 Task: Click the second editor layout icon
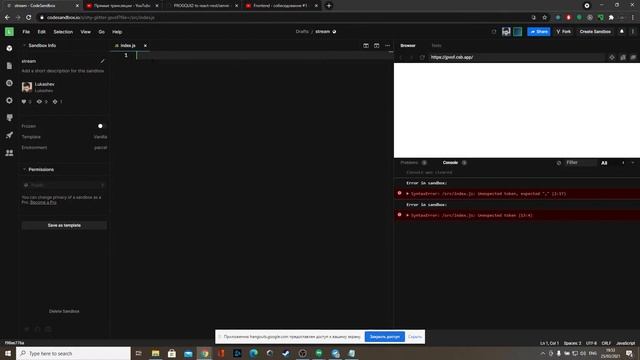(x=376, y=46)
